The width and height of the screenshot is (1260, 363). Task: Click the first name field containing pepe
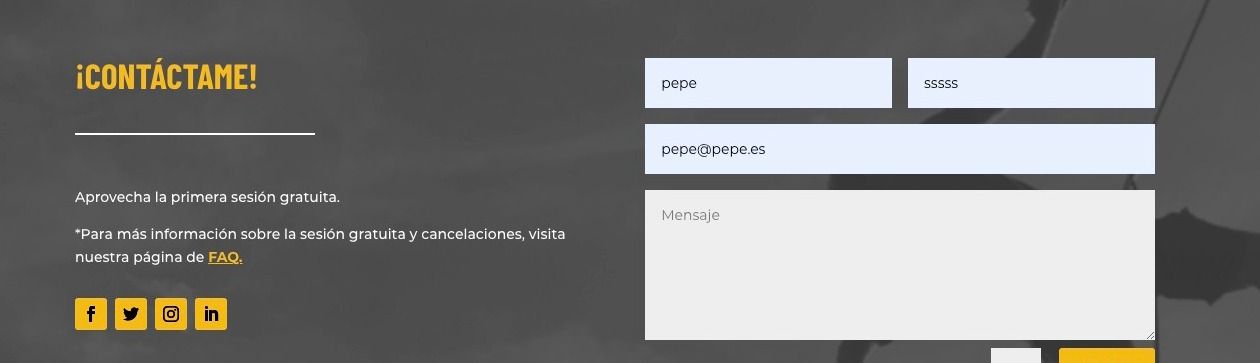coord(768,83)
